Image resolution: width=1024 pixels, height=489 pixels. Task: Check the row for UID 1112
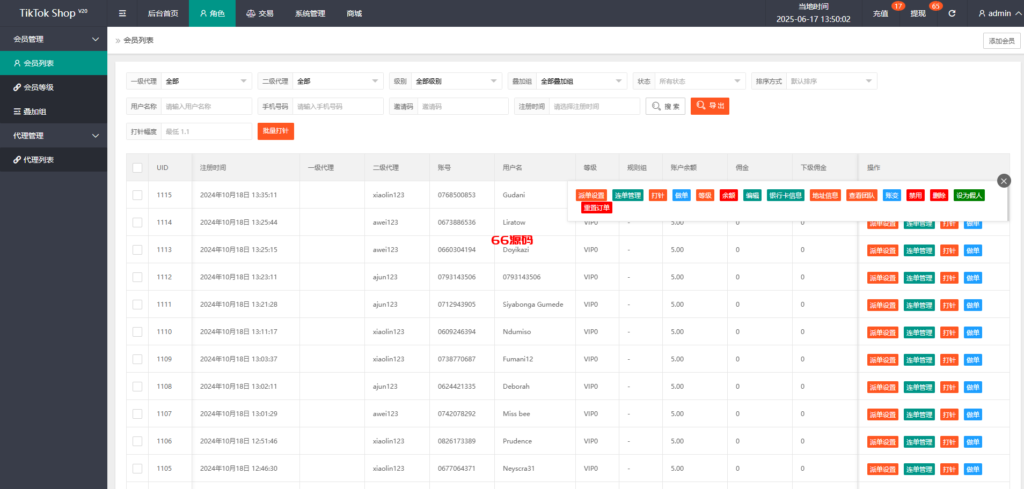coord(137,277)
